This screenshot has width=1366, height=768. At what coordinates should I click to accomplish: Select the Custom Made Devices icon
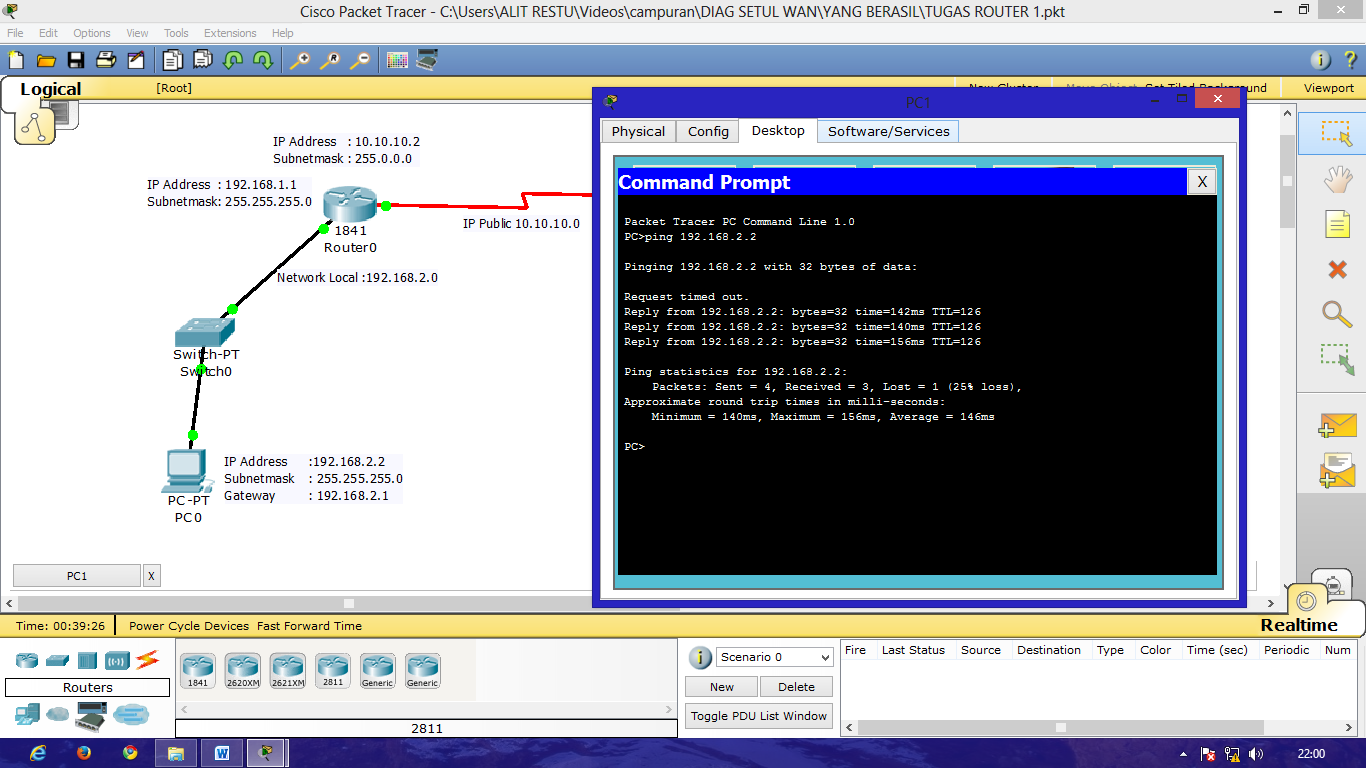91,716
